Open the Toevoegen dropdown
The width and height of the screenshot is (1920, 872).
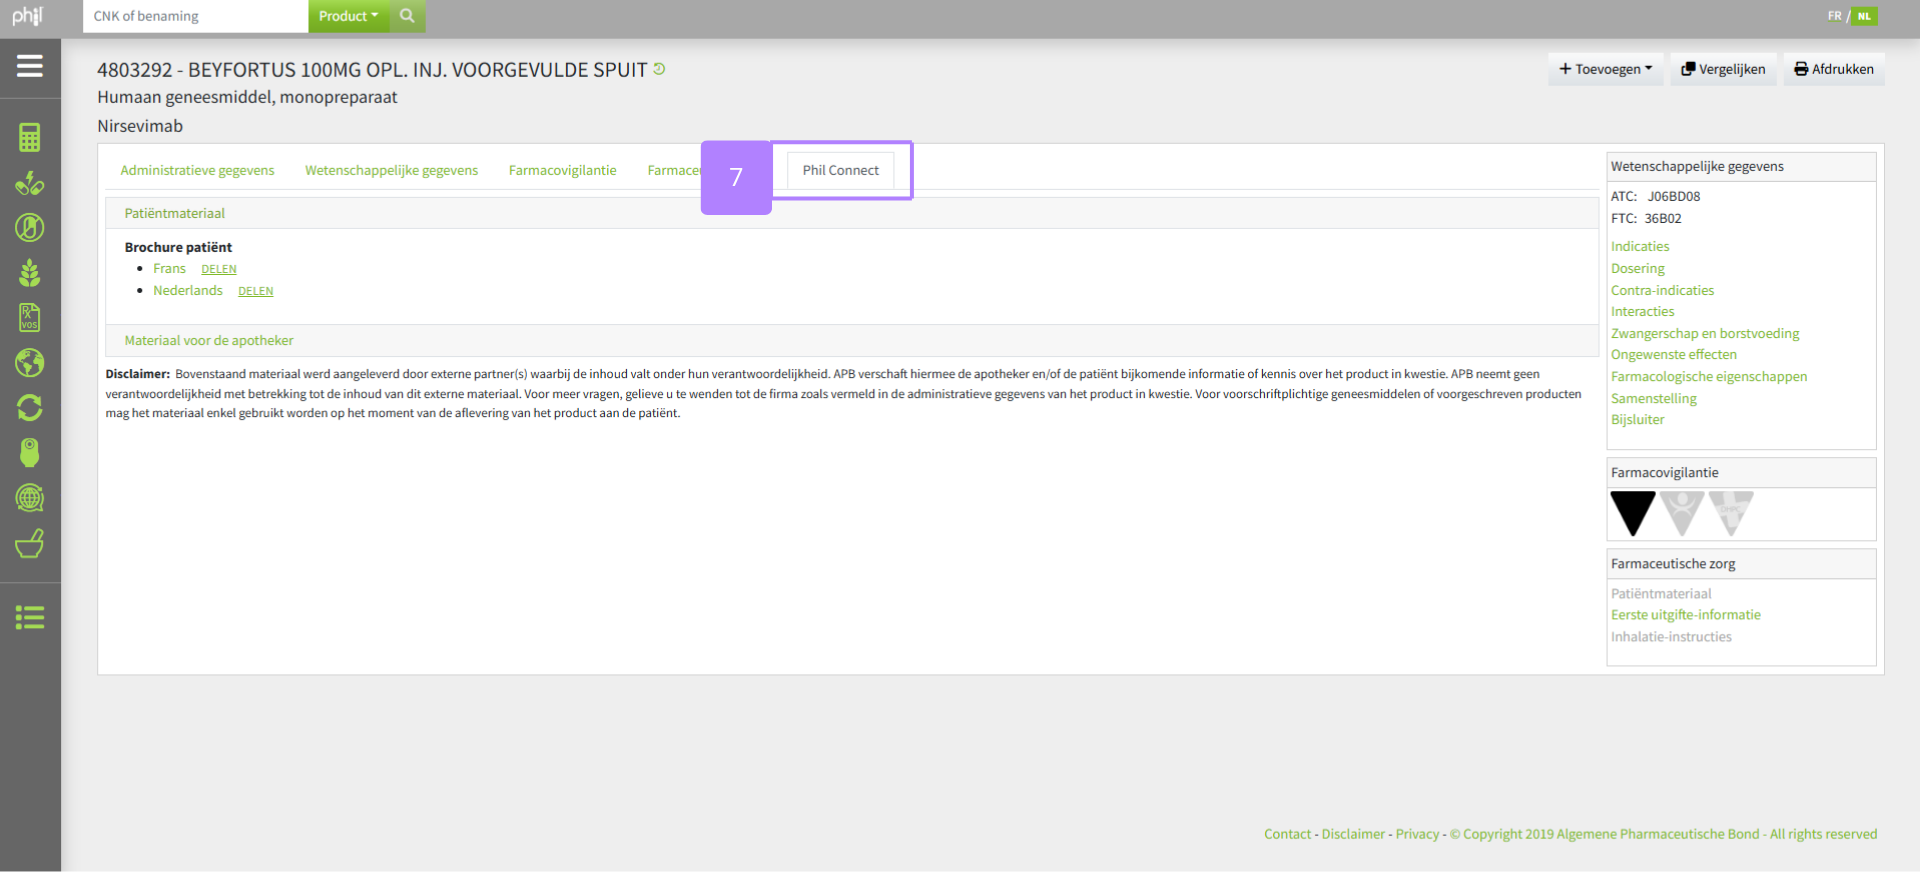[x=1606, y=69]
